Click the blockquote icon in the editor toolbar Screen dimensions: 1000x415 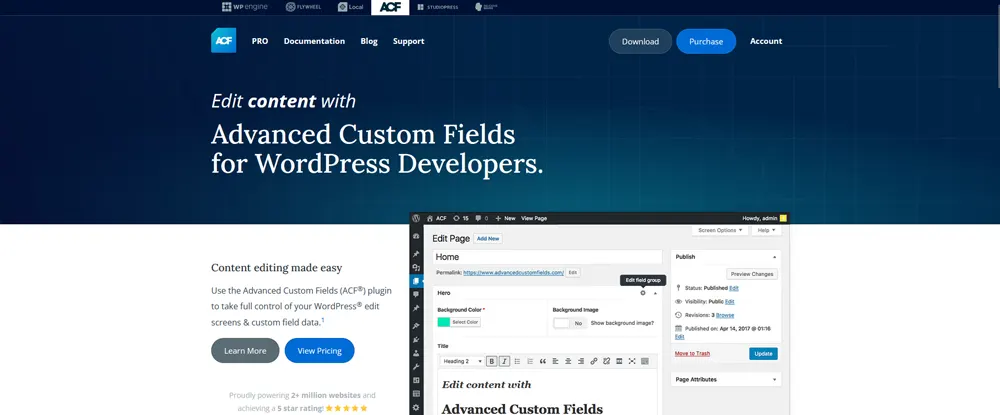coord(543,361)
